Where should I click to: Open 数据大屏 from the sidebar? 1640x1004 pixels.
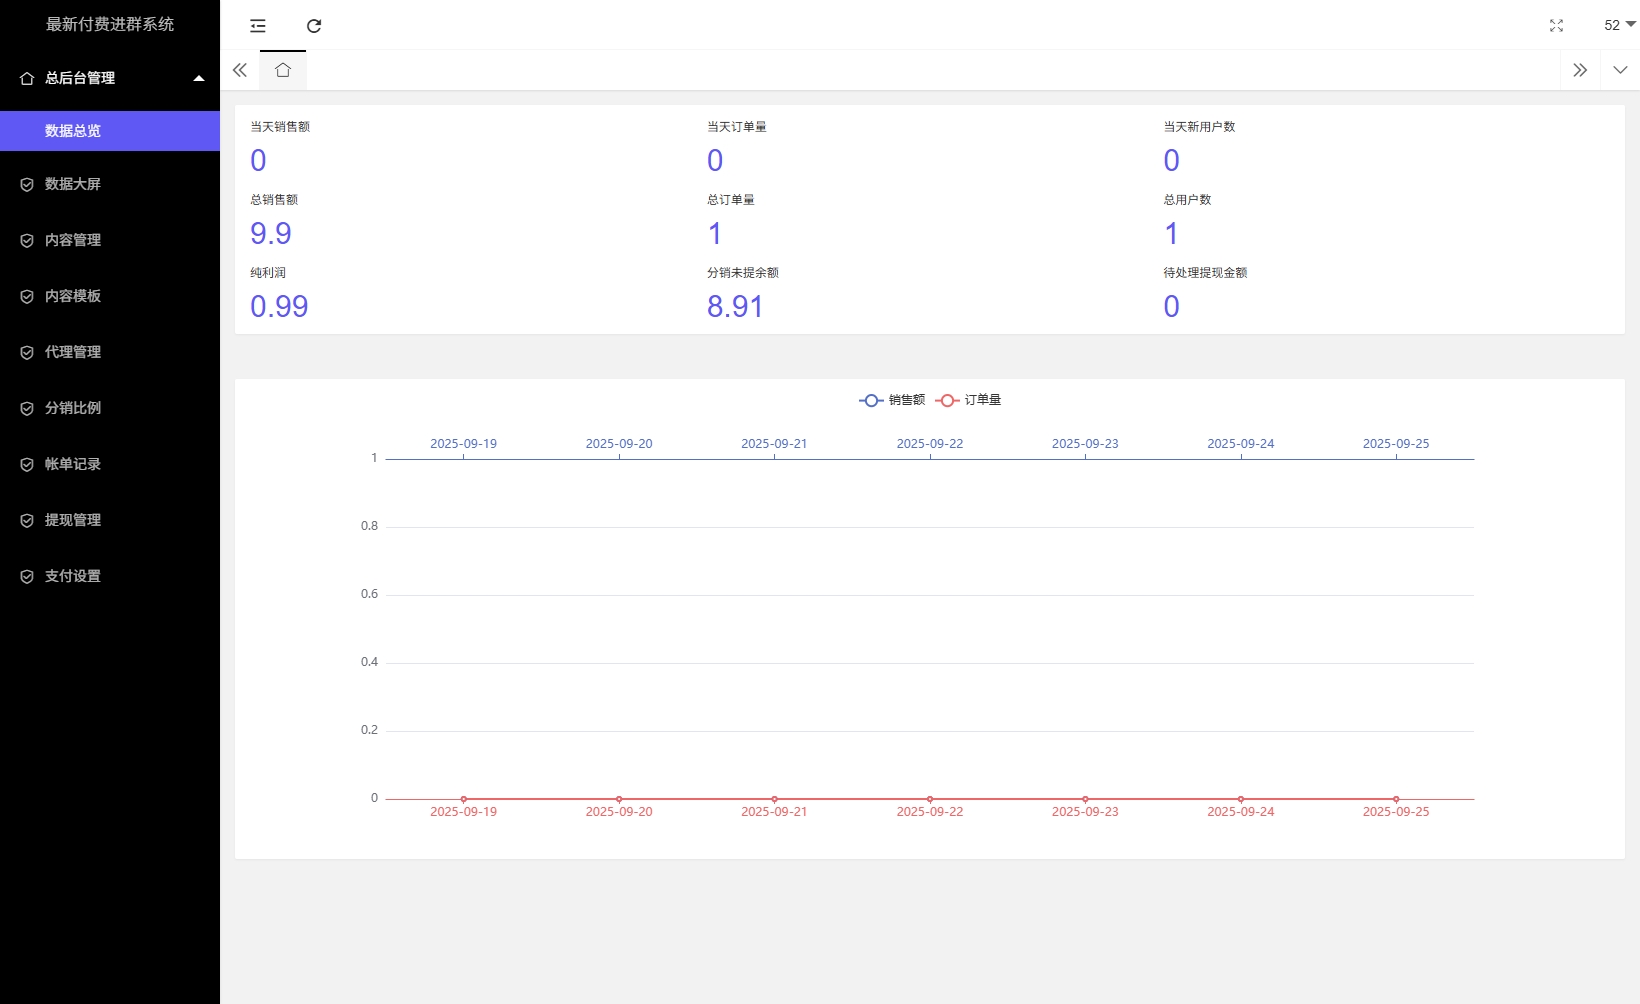click(x=73, y=184)
